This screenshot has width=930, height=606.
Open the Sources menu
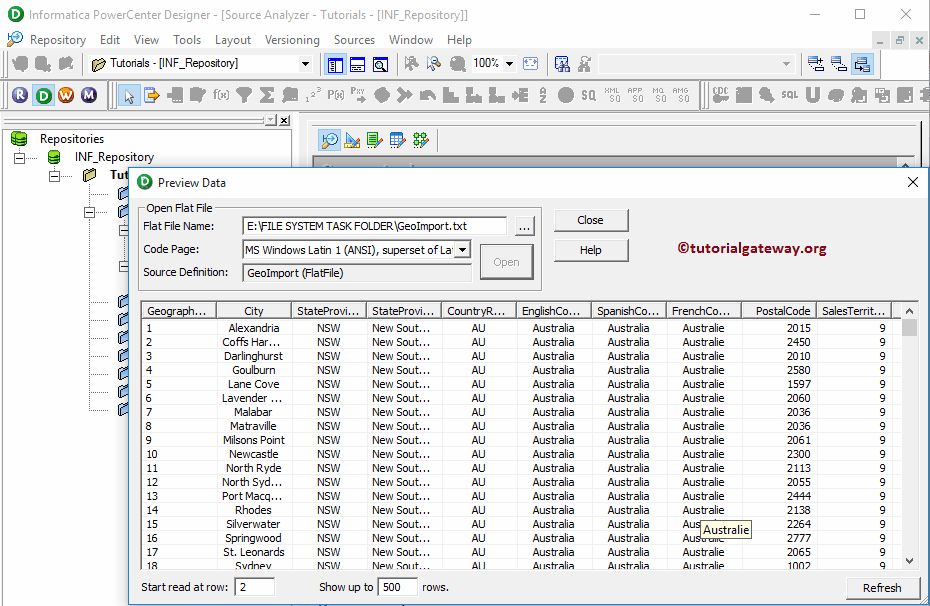click(354, 40)
